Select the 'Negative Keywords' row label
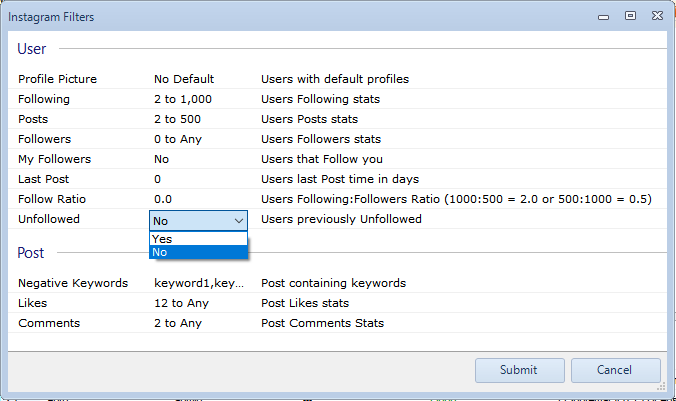This screenshot has width=676, height=401. [x=73, y=283]
